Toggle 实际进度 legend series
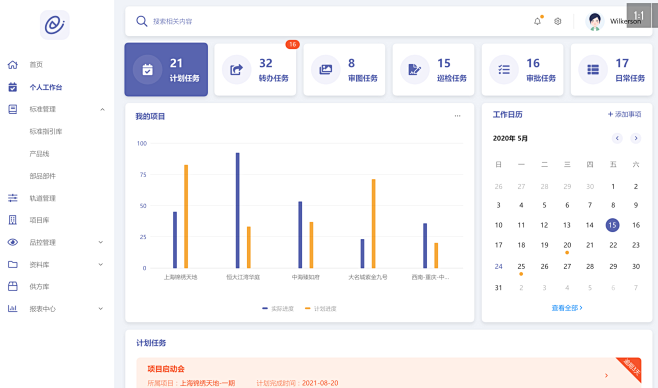 [278, 309]
